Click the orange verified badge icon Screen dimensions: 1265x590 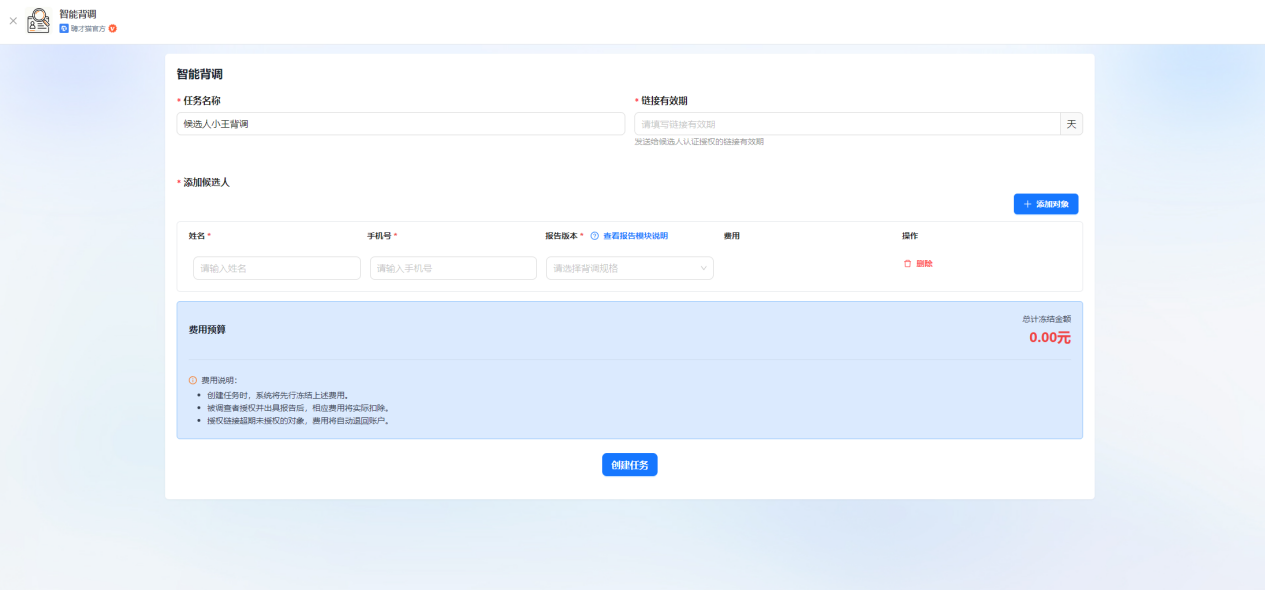(x=113, y=28)
